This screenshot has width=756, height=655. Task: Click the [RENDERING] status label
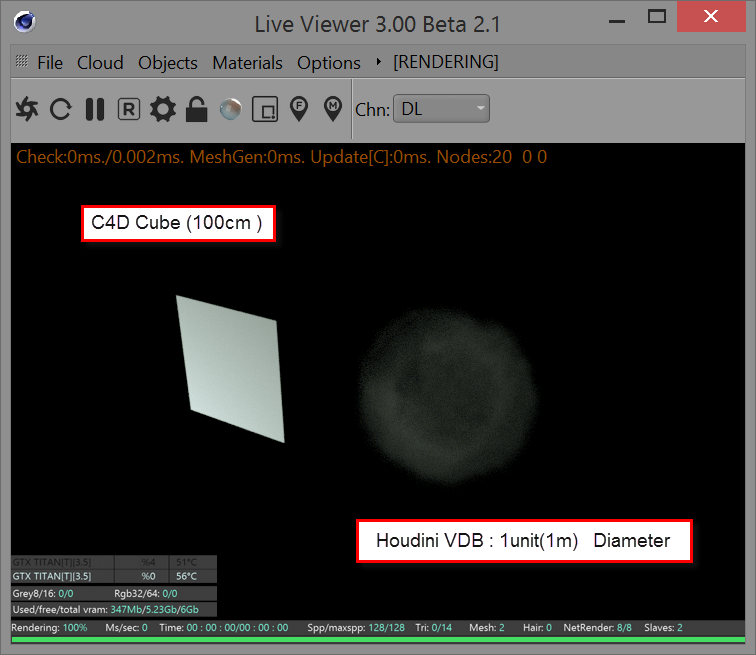(x=446, y=62)
